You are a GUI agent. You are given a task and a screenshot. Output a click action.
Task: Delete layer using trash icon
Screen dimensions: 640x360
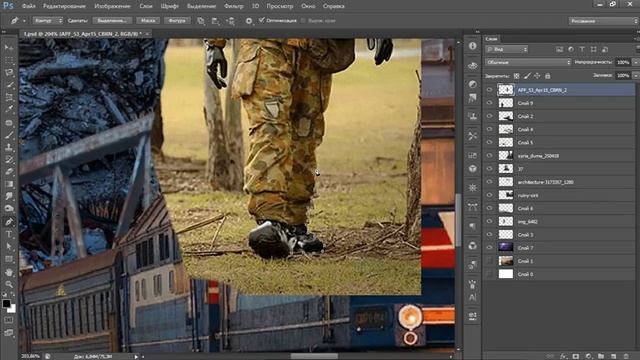(x=626, y=356)
